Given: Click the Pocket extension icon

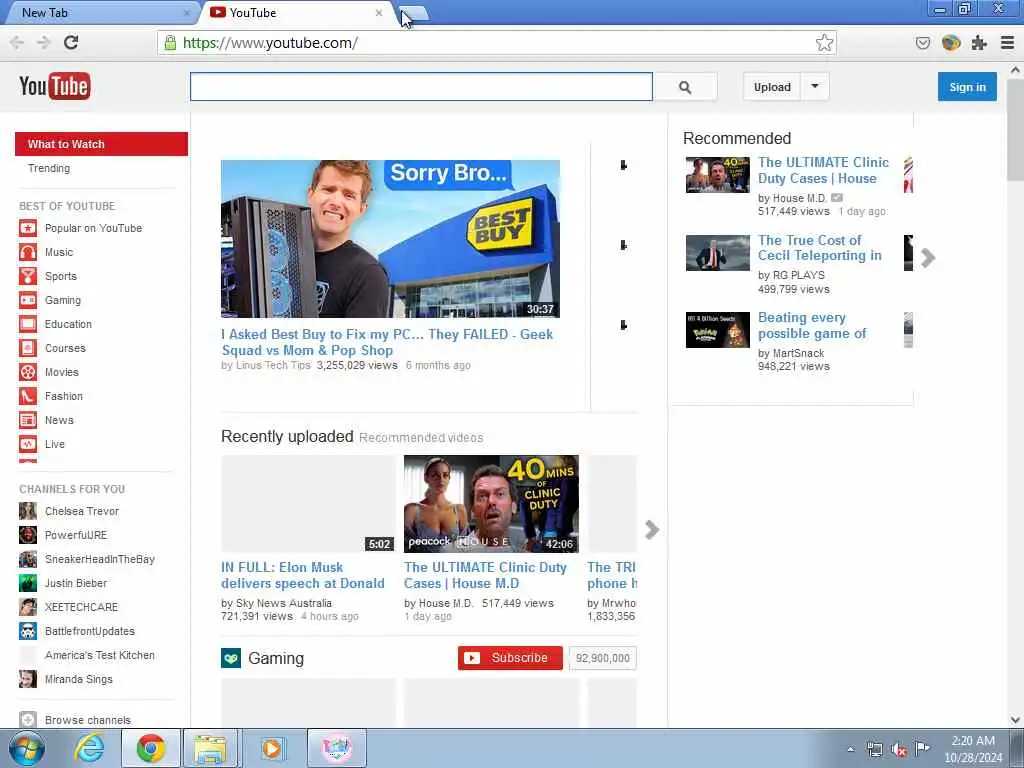Looking at the screenshot, I should tap(923, 43).
